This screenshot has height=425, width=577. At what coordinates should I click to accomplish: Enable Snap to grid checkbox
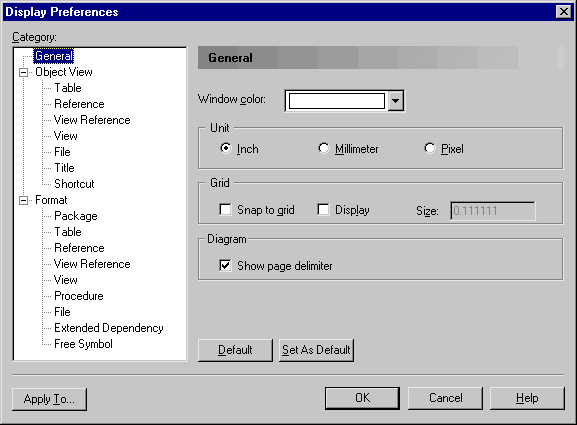click(225, 210)
